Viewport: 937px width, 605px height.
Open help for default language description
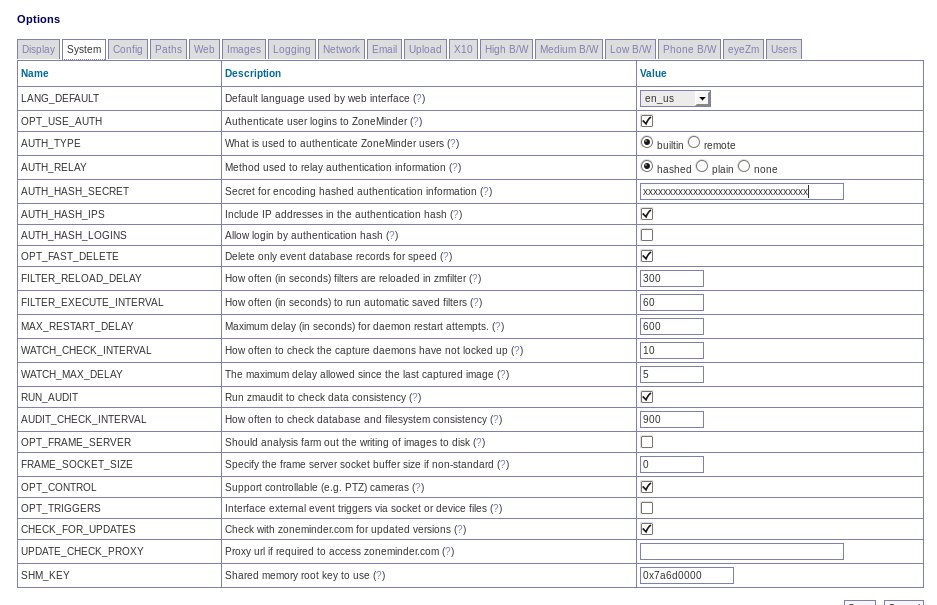click(x=419, y=99)
